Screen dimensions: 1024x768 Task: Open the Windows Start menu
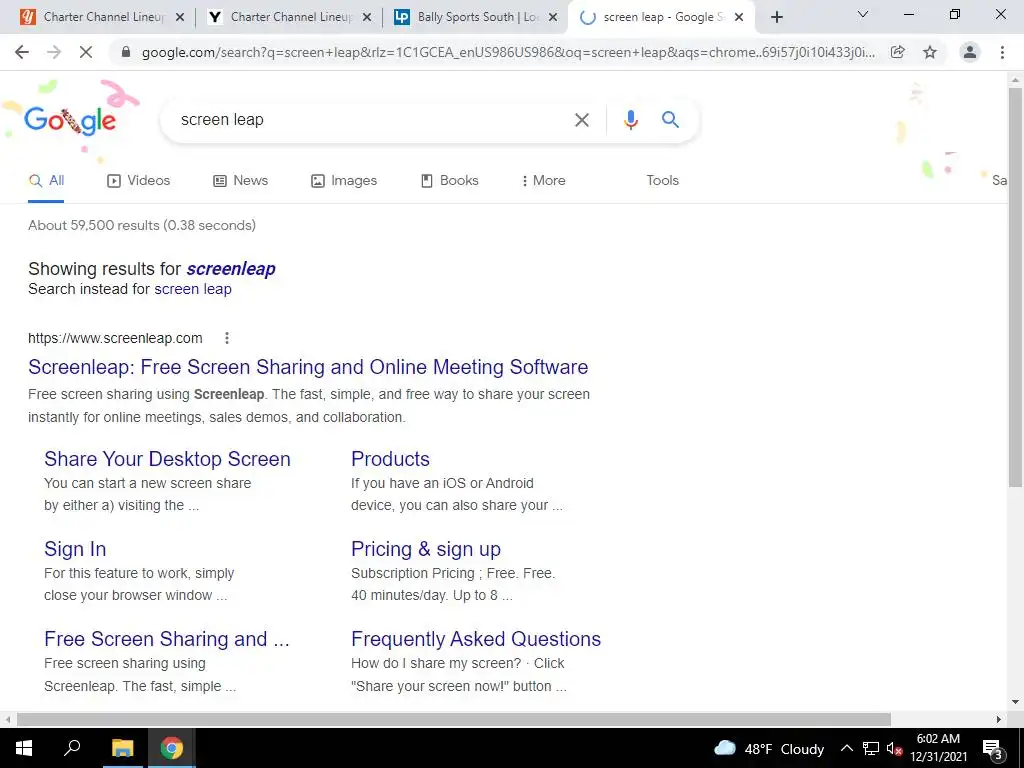pos(24,748)
